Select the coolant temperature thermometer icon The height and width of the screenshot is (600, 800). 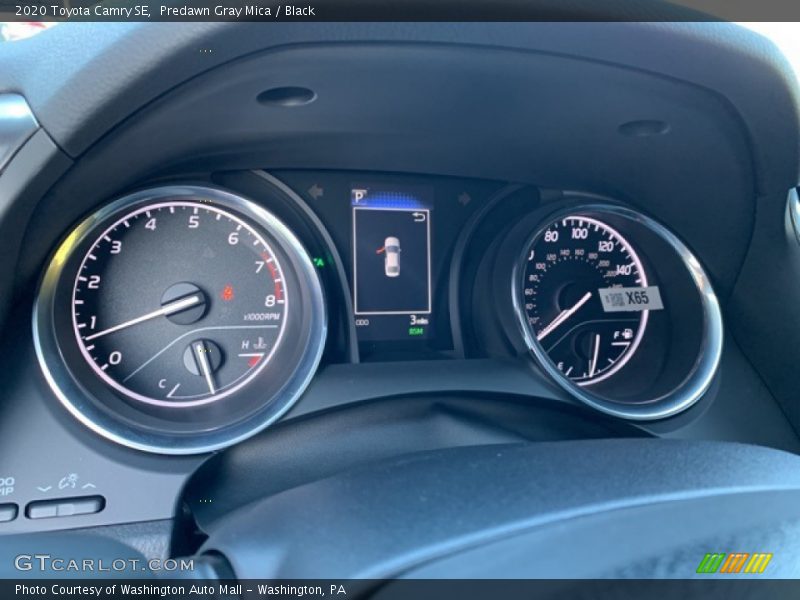(258, 343)
